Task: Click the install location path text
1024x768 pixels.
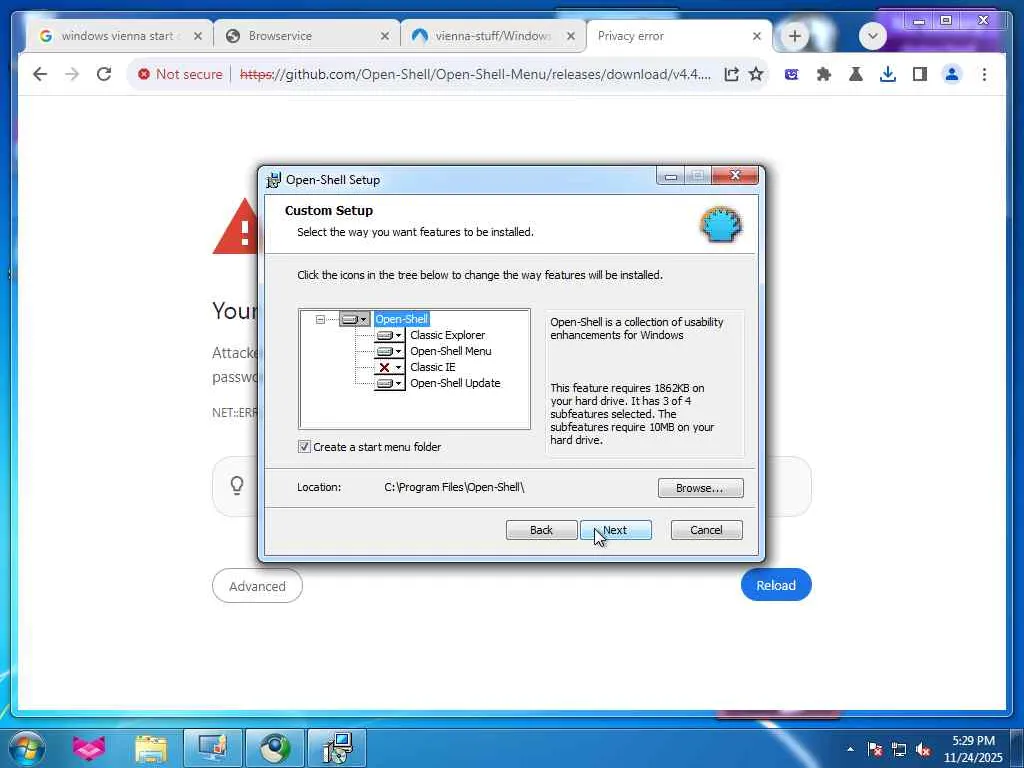Action: (x=454, y=487)
